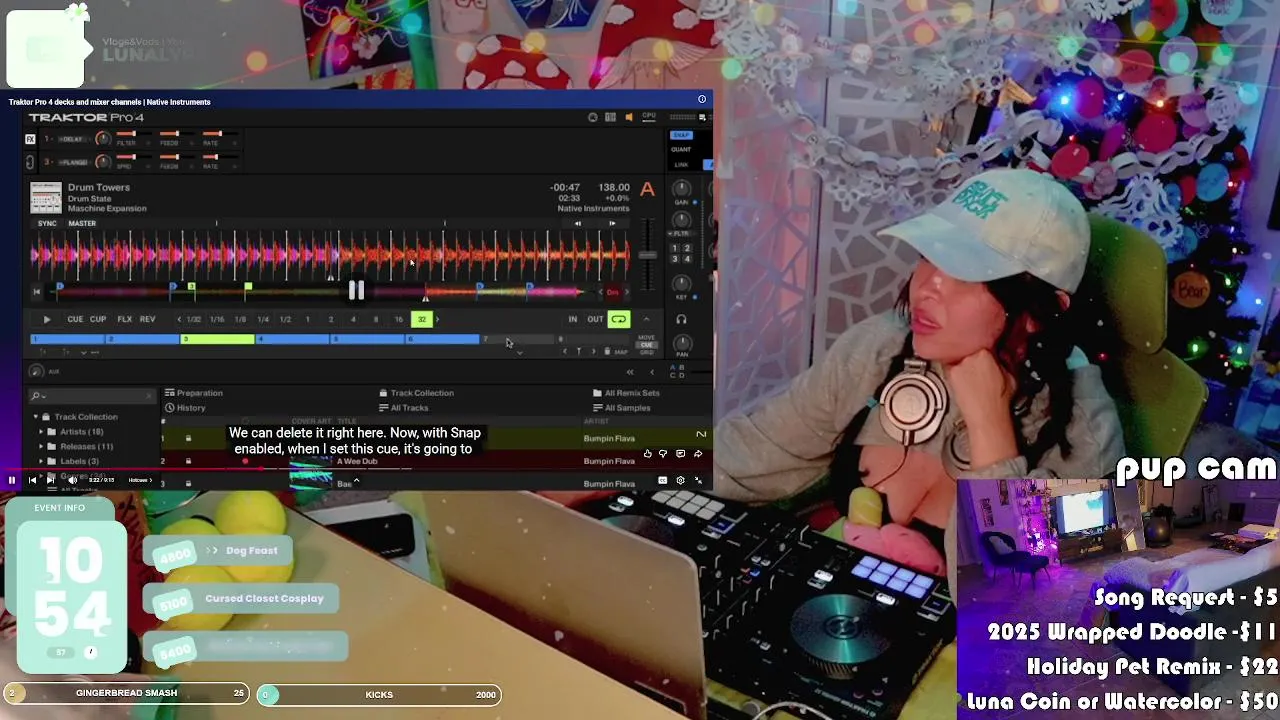1280x720 pixels.
Task: Open the FLANGER effect dropdown
Action: click(x=73, y=162)
